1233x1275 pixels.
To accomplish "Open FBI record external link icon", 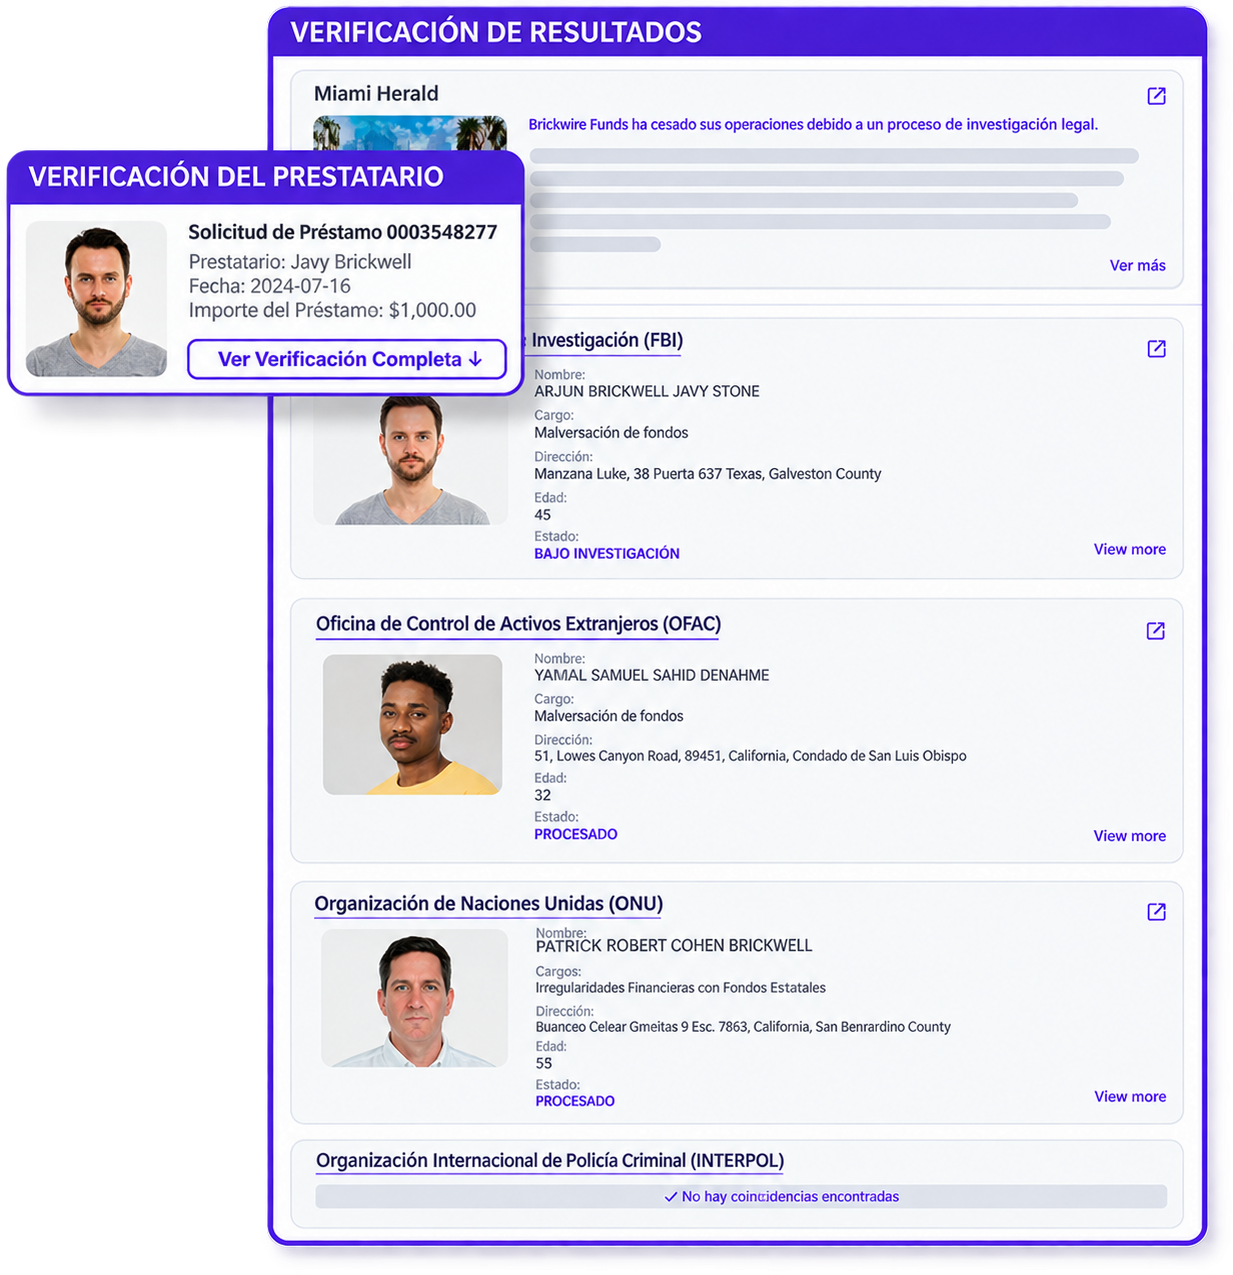I will point(1156,349).
